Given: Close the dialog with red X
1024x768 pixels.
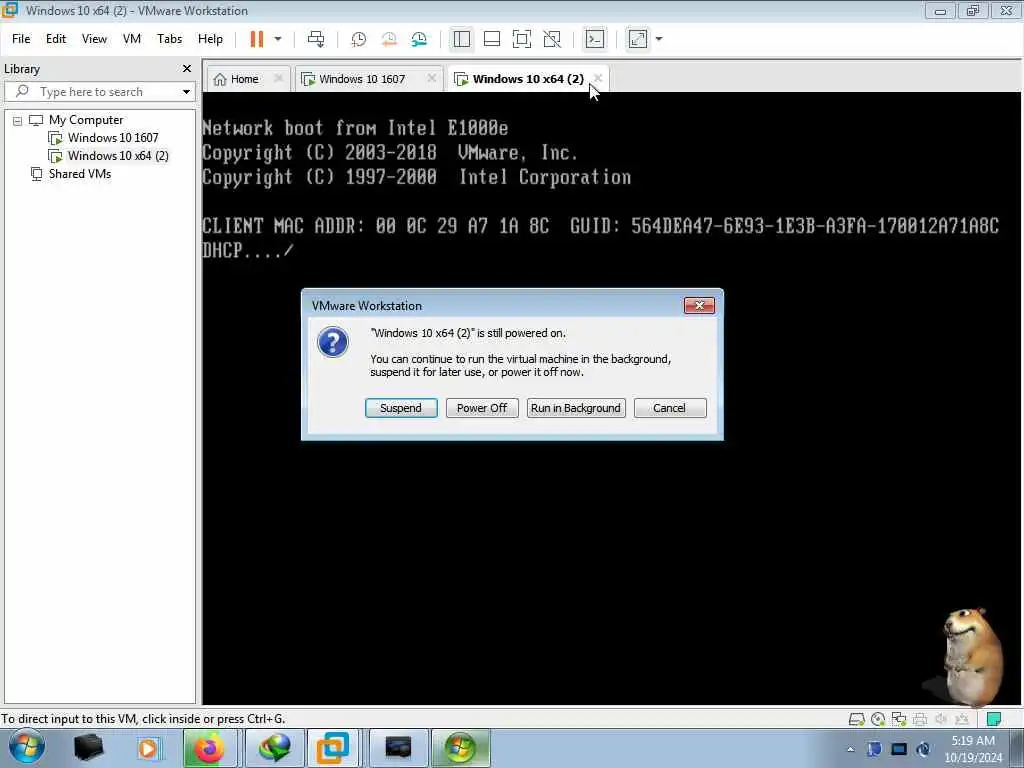Looking at the screenshot, I should 699,306.
